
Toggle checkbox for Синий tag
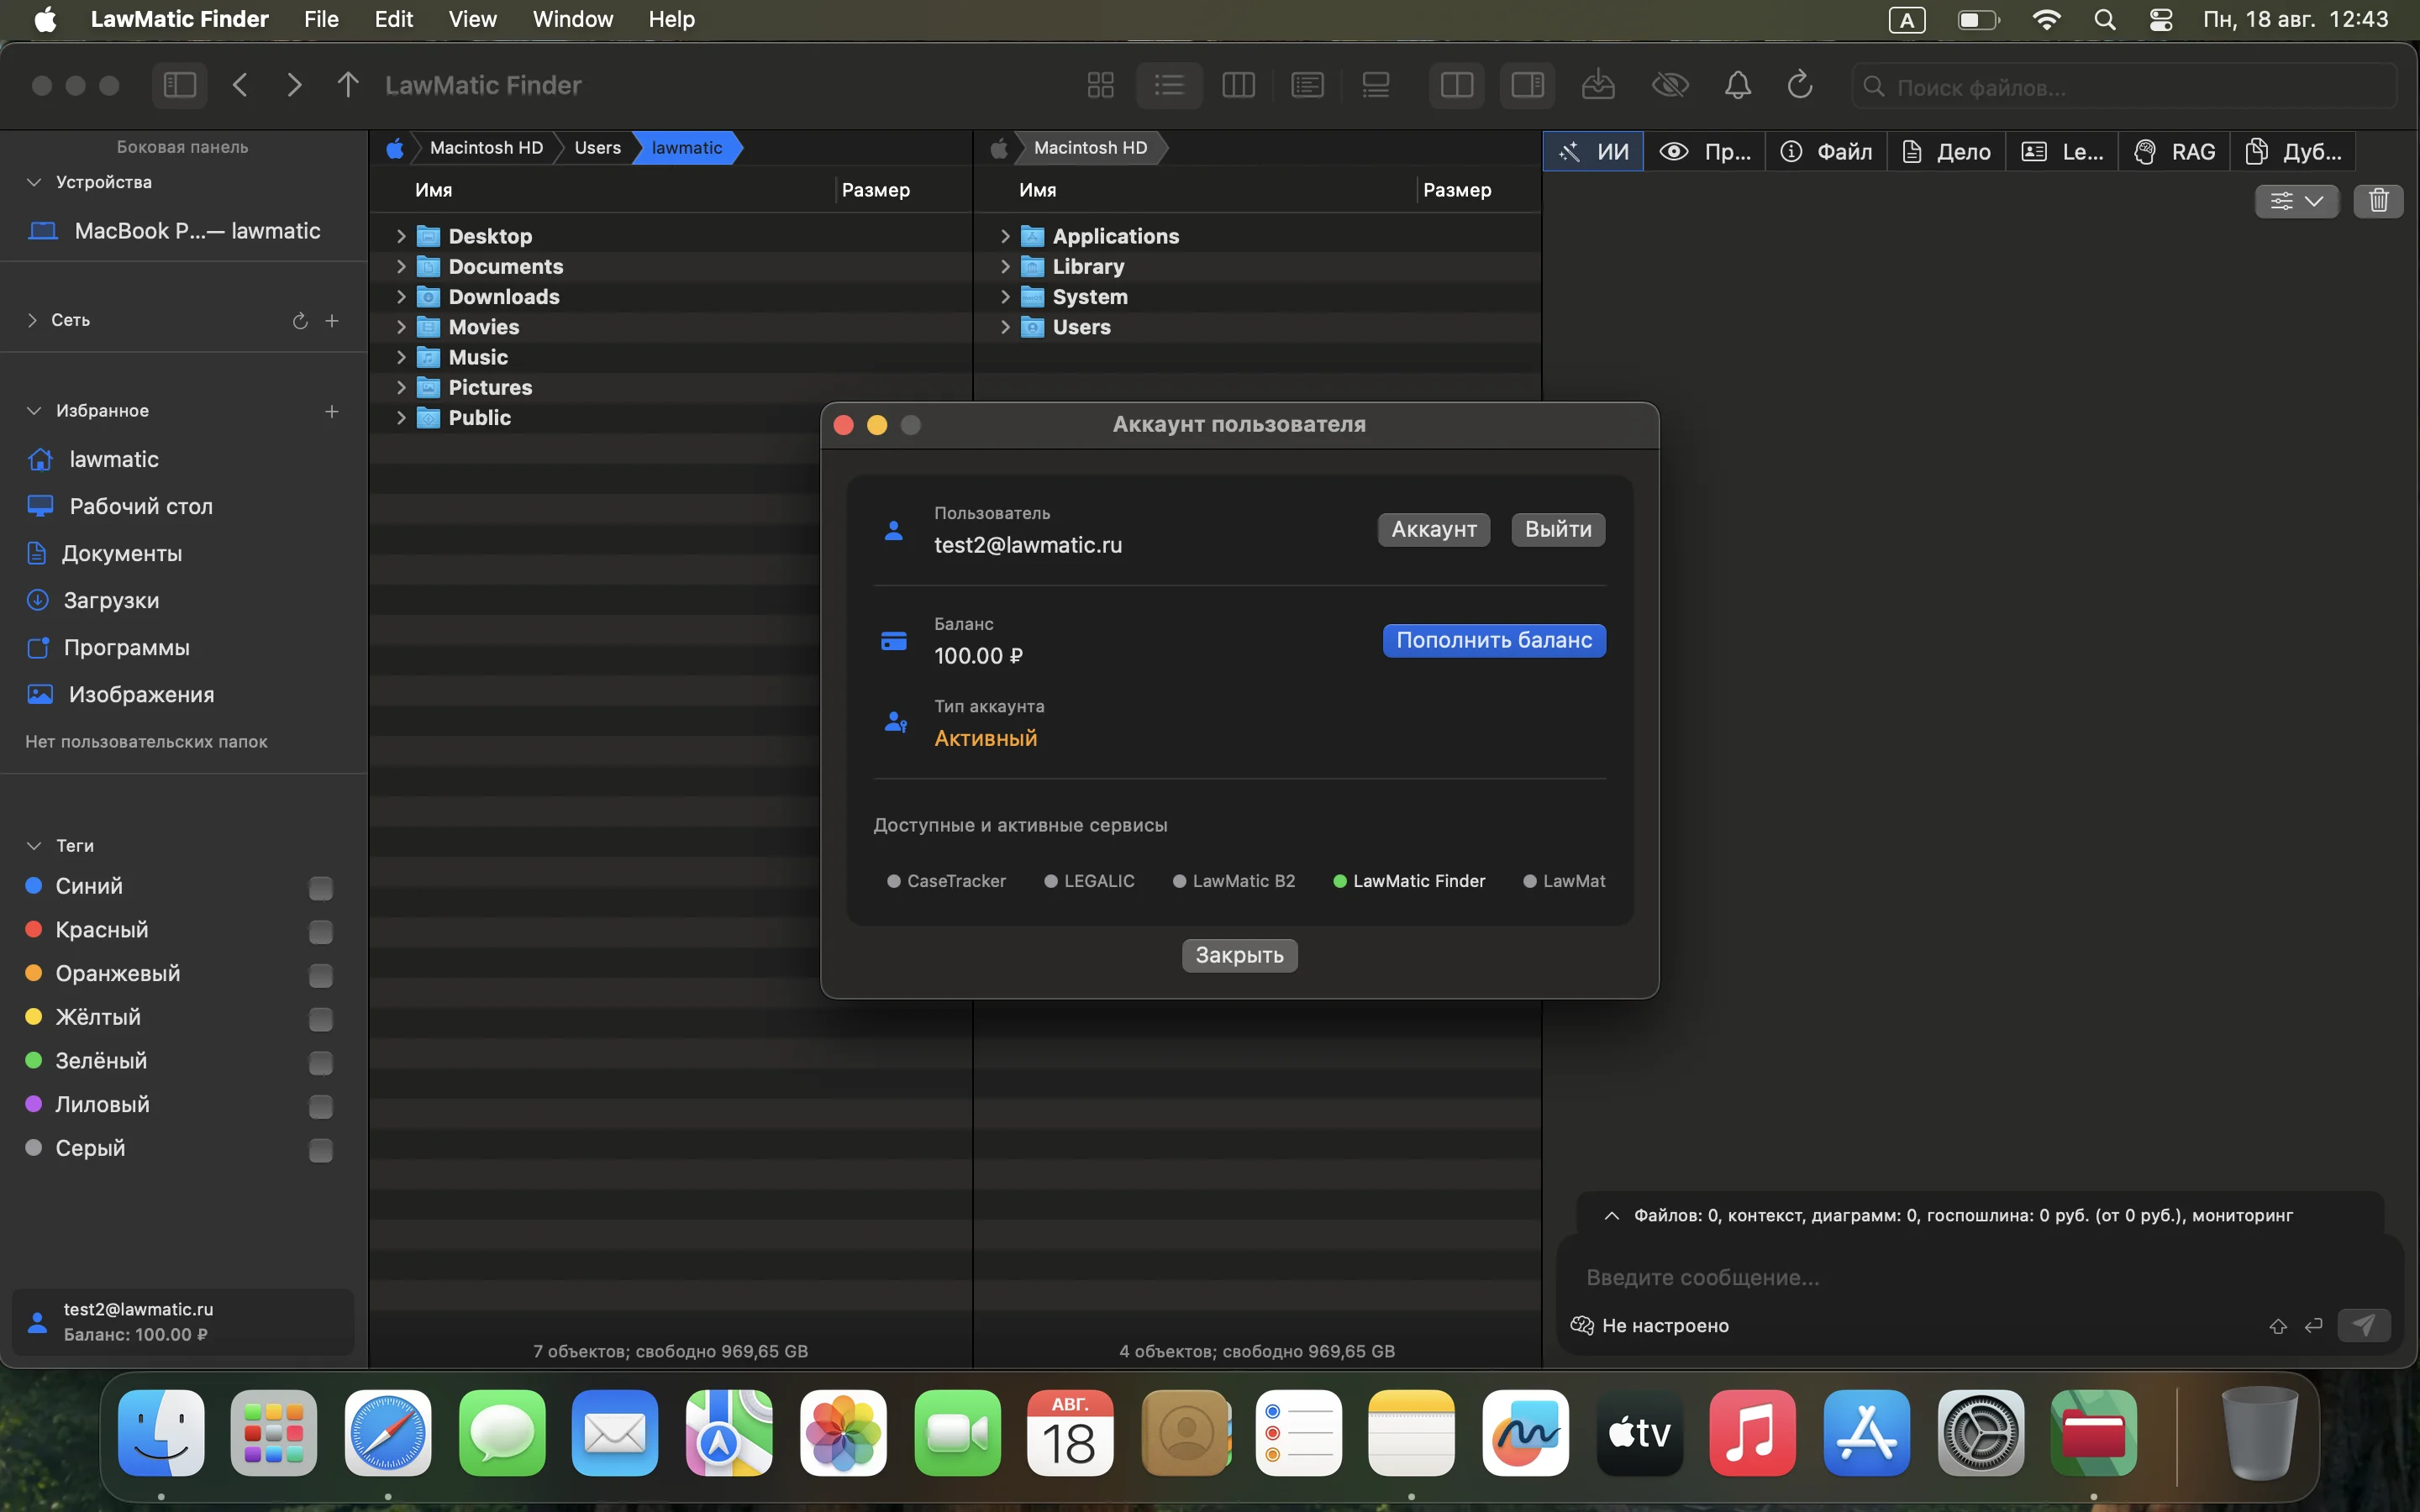click(321, 888)
